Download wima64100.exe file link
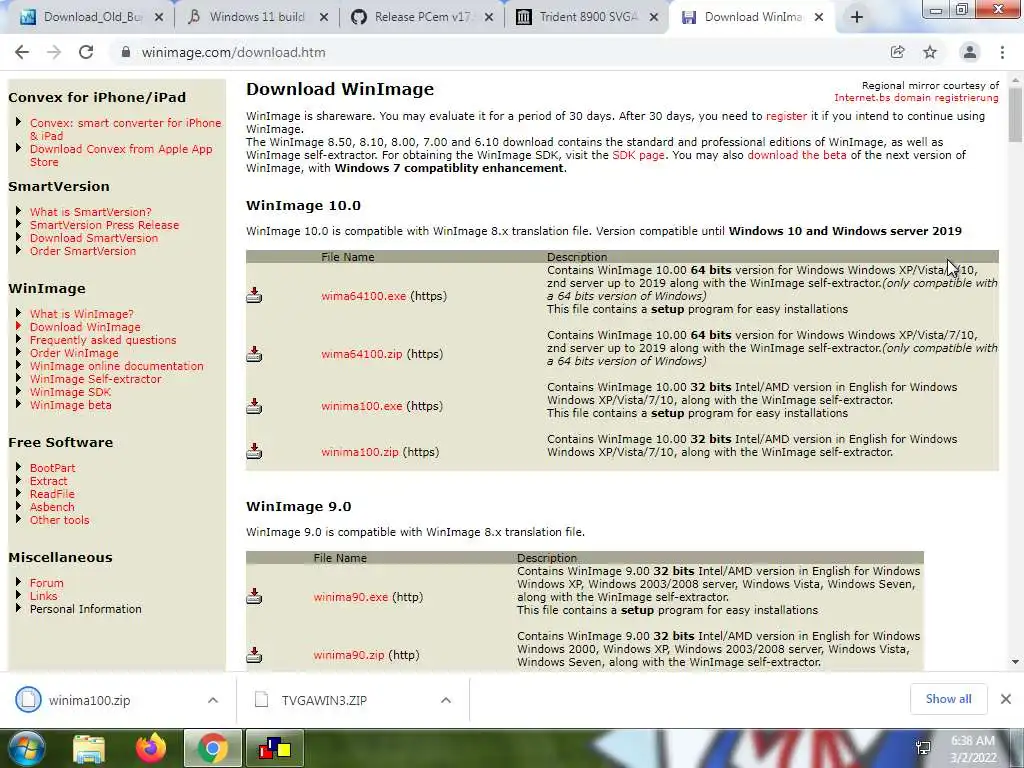 363,296
